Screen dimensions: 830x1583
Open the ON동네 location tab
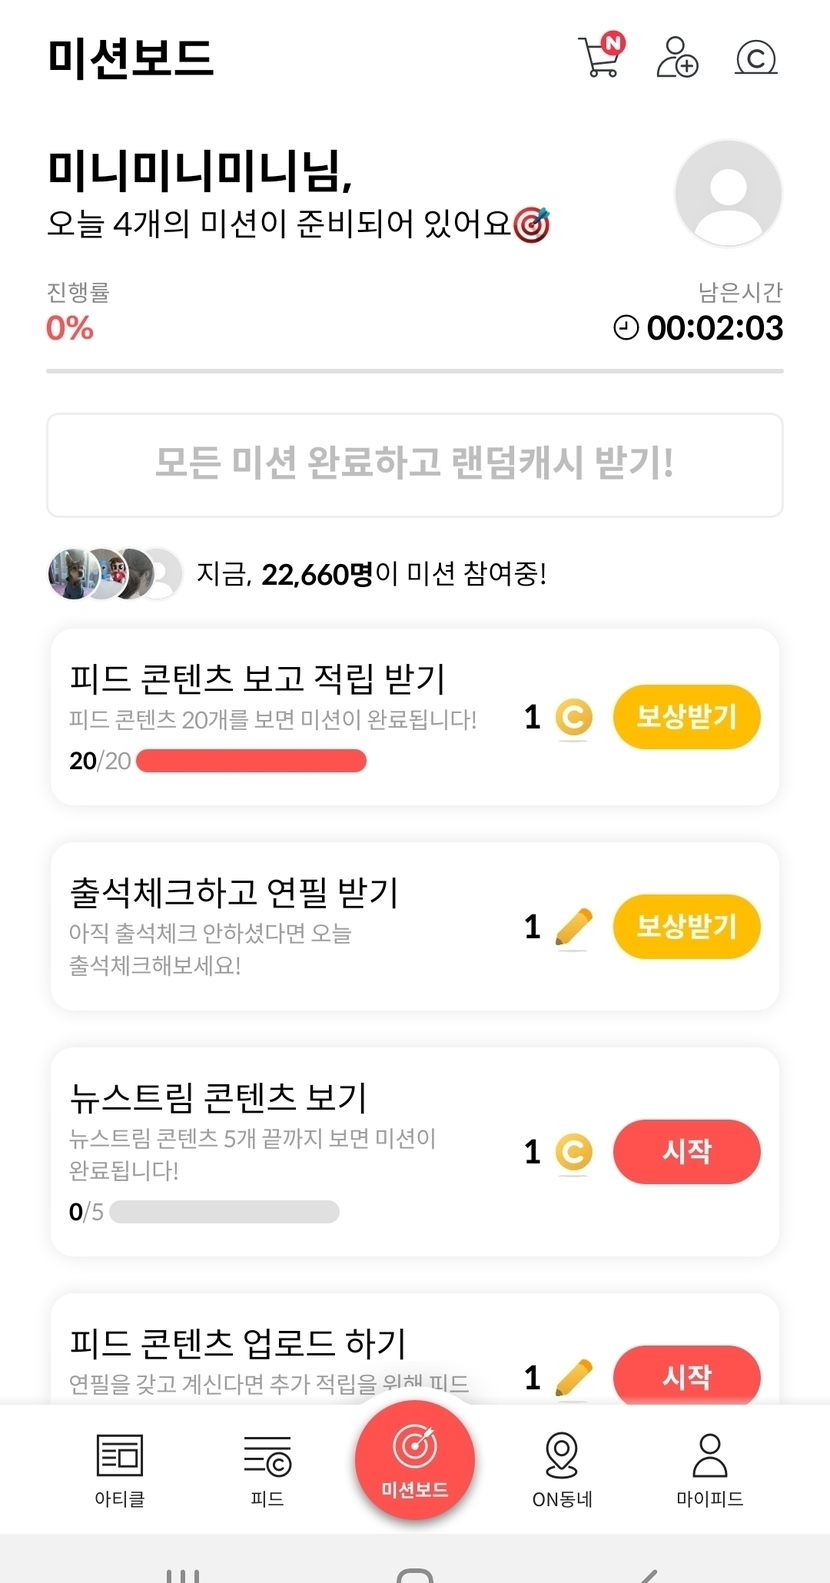click(x=562, y=1468)
